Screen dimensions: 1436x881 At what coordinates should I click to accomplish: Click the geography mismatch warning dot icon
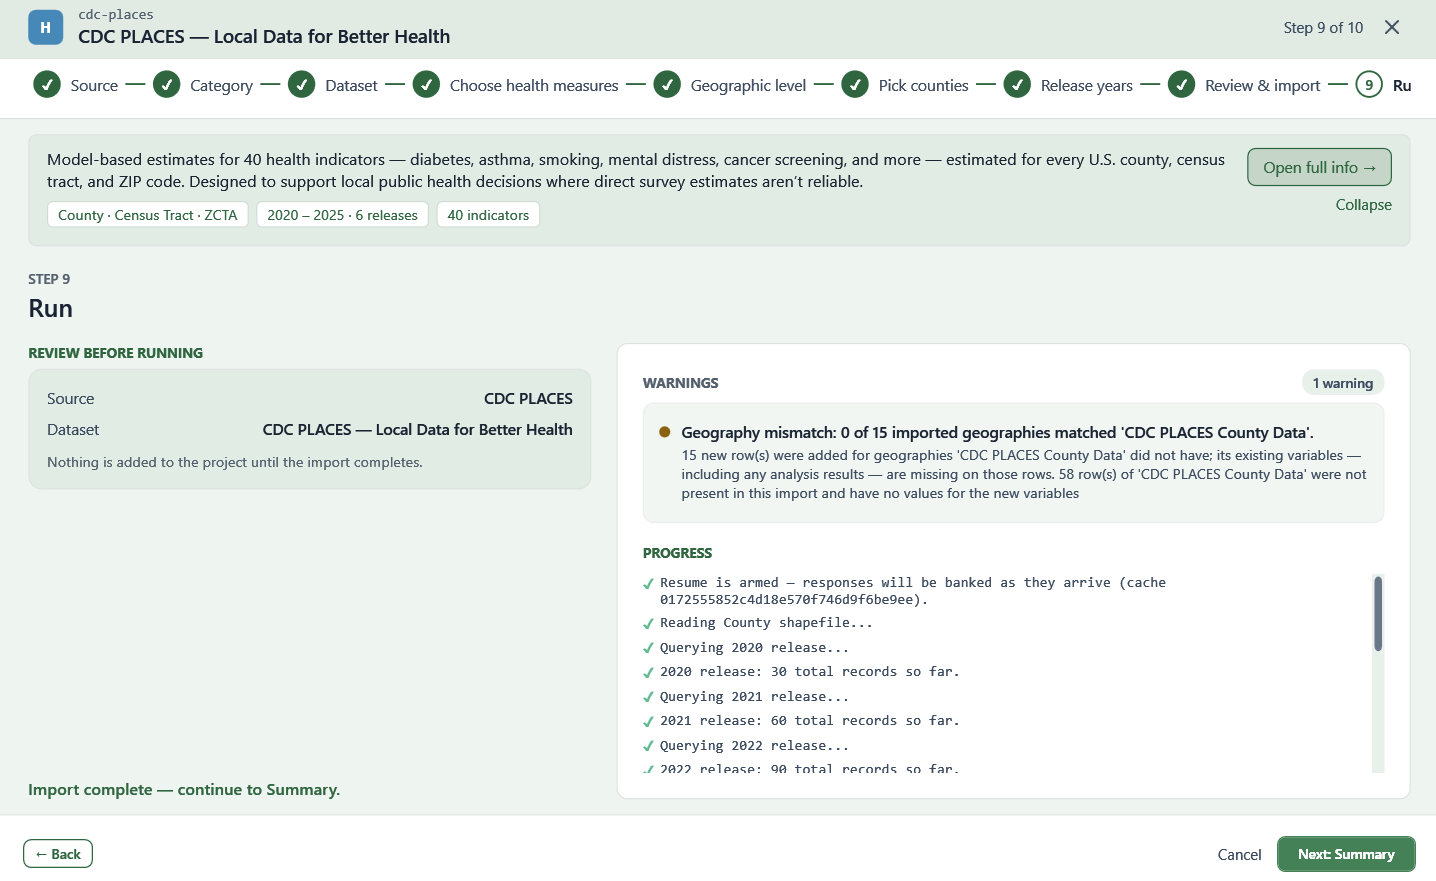click(x=664, y=432)
